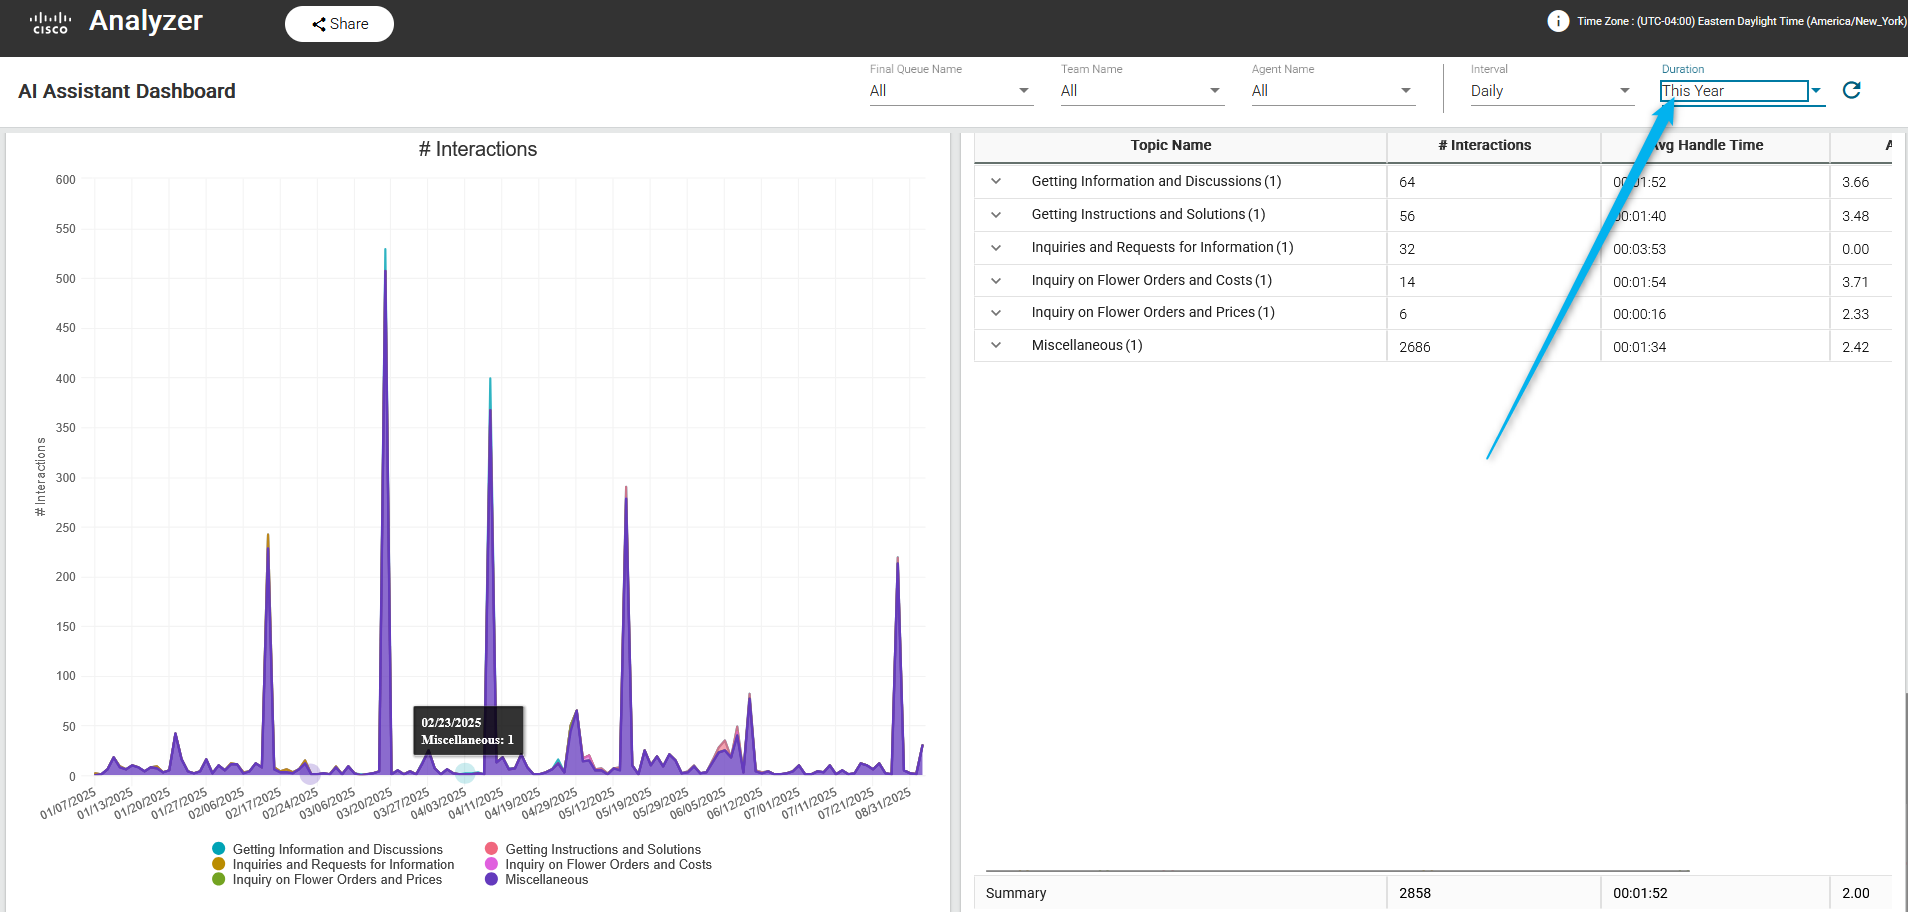The image size is (1908, 912).
Task: Expand Getting Information and Discussions row
Action: pos(996,182)
